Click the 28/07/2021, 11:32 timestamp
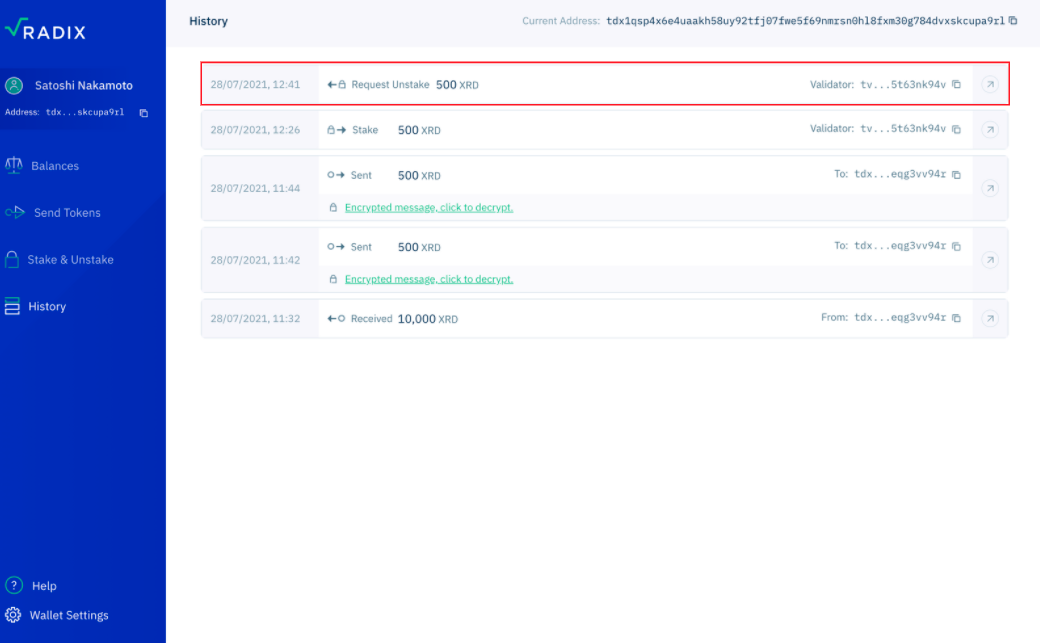This screenshot has width=1040, height=643. 255,319
